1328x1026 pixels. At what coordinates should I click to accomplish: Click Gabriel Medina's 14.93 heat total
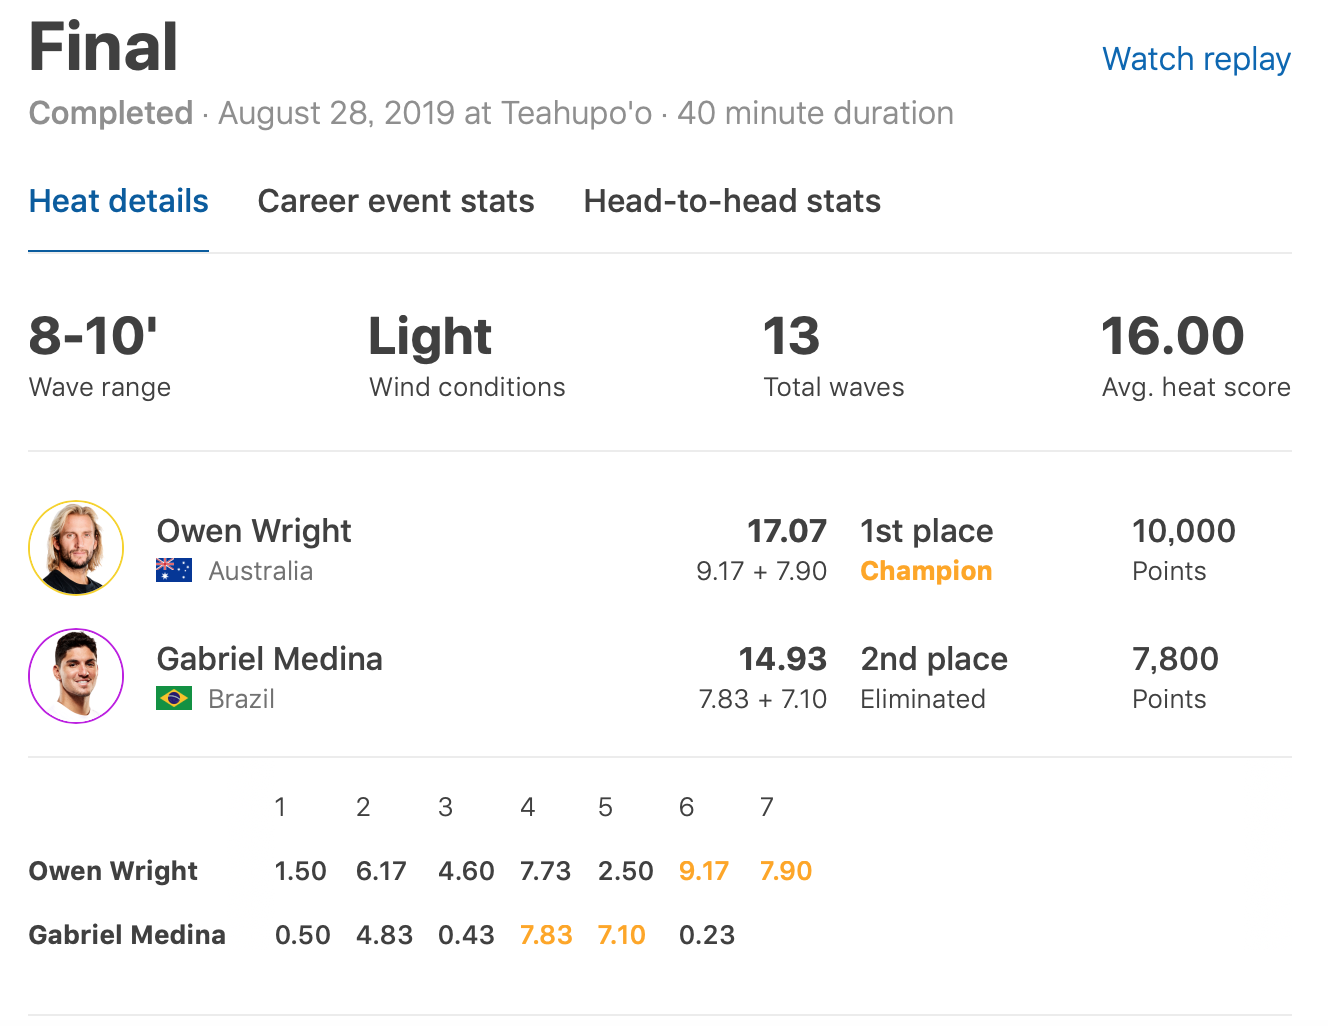click(782, 658)
